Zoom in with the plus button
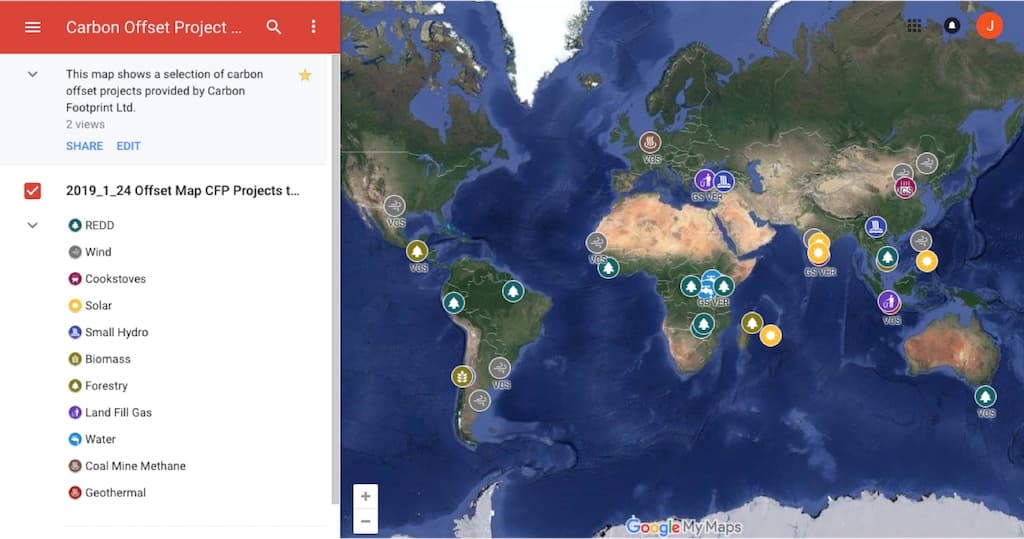 coord(366,497)
